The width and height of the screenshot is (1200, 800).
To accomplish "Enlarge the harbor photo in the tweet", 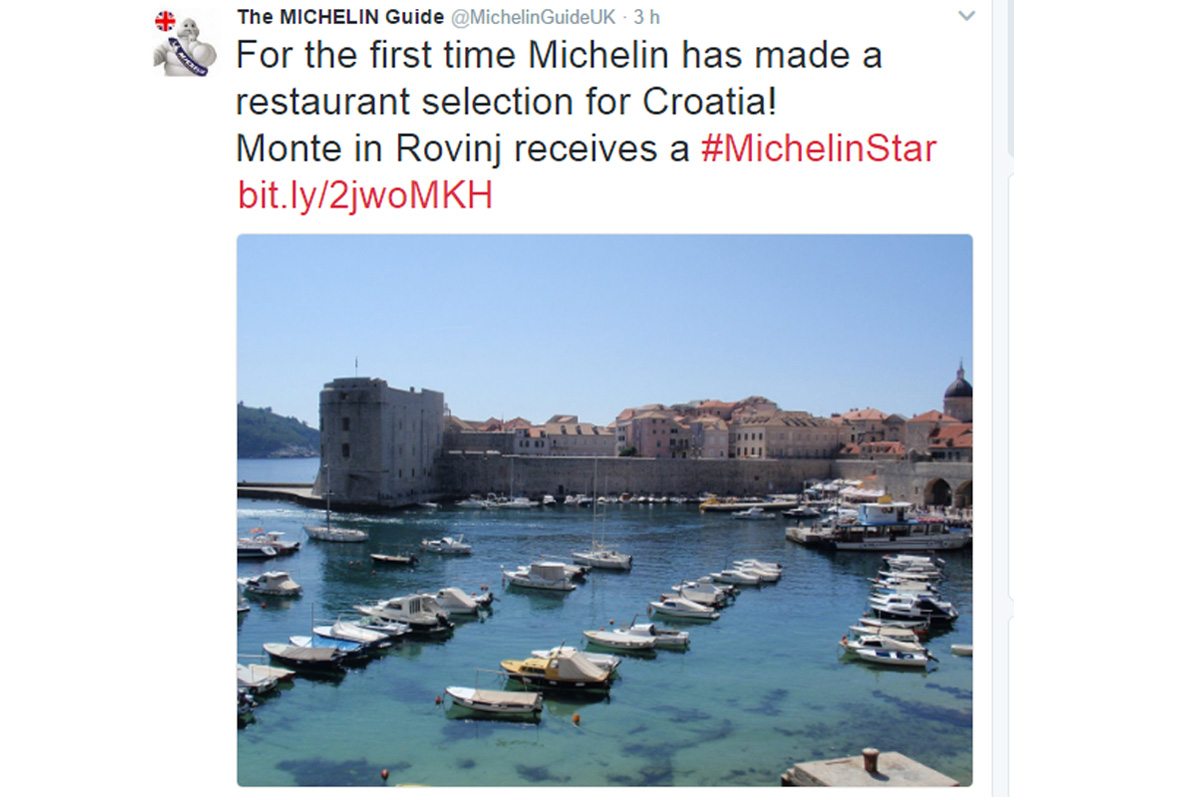I will click(x=604, y=510).
